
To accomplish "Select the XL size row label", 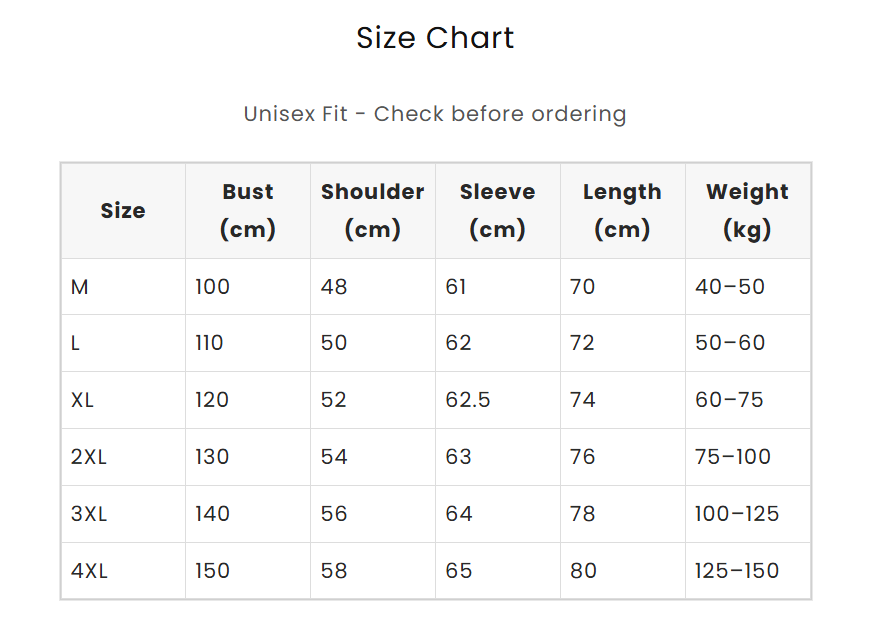I will 83,400.
